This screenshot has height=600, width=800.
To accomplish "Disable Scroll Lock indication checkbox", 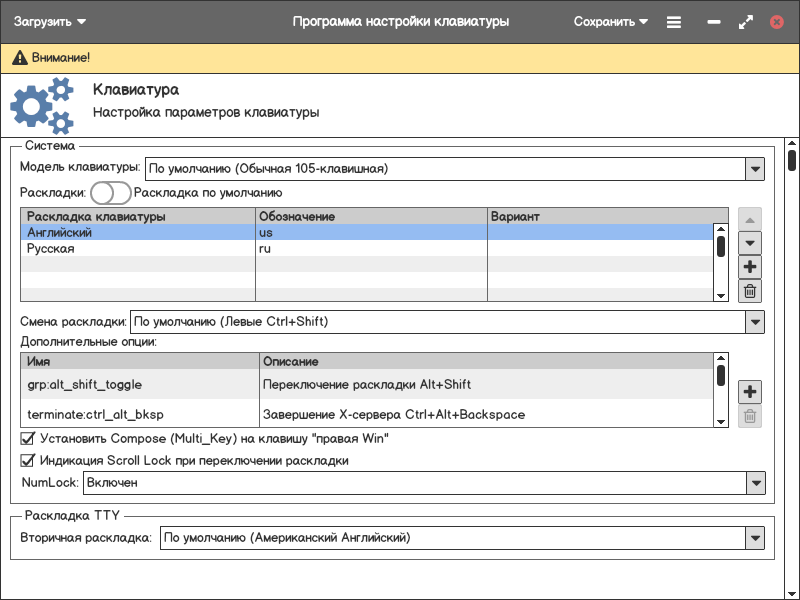I will 28,461.
